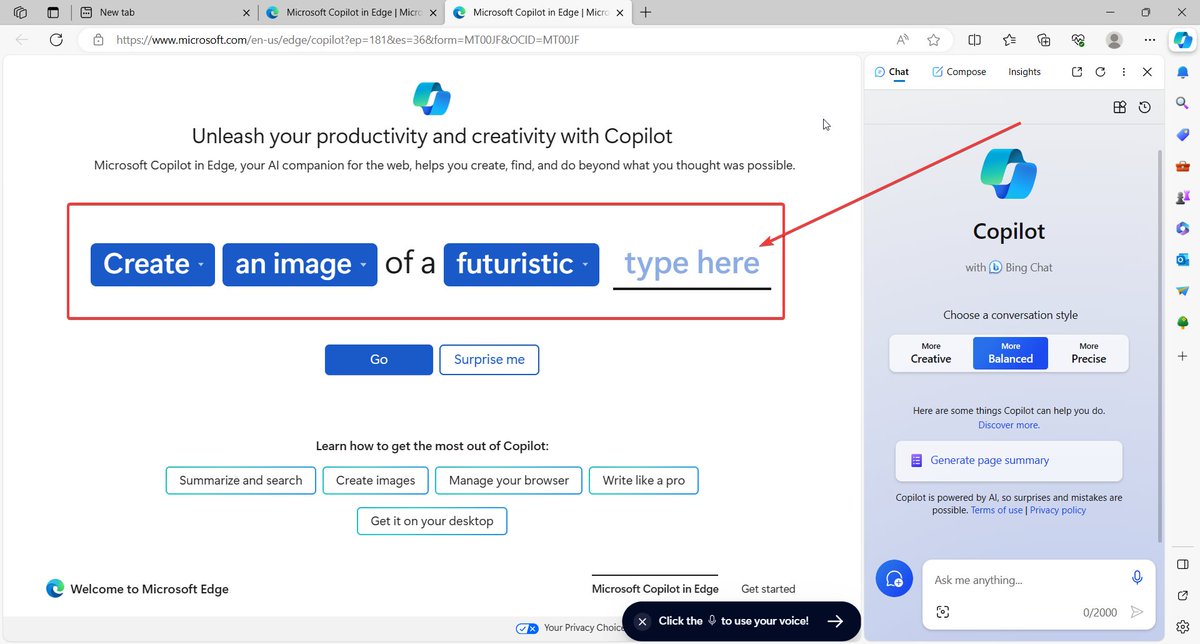Viewport: 1200px width, 644px height.
Task: Refresh the Copilot pane
Action: coord(1100,72)
